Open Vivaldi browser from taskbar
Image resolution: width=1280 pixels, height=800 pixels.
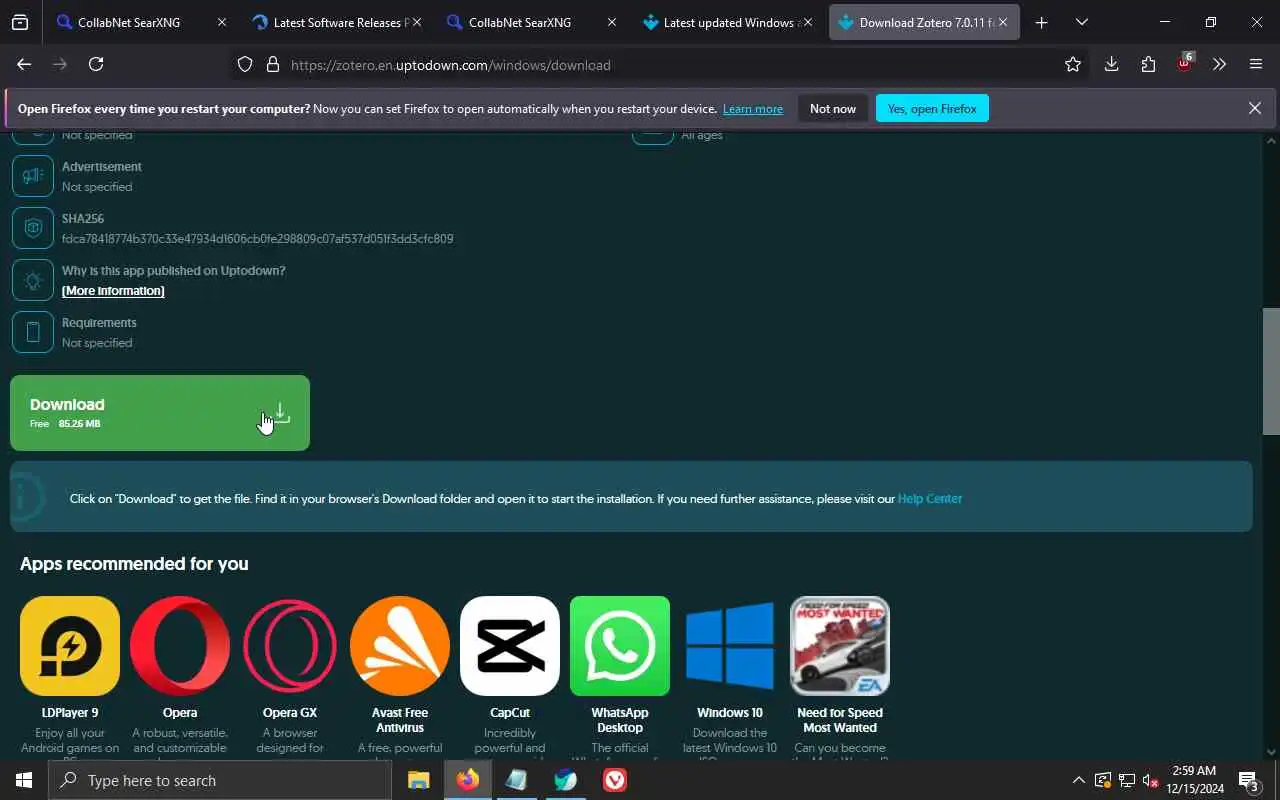615,780
